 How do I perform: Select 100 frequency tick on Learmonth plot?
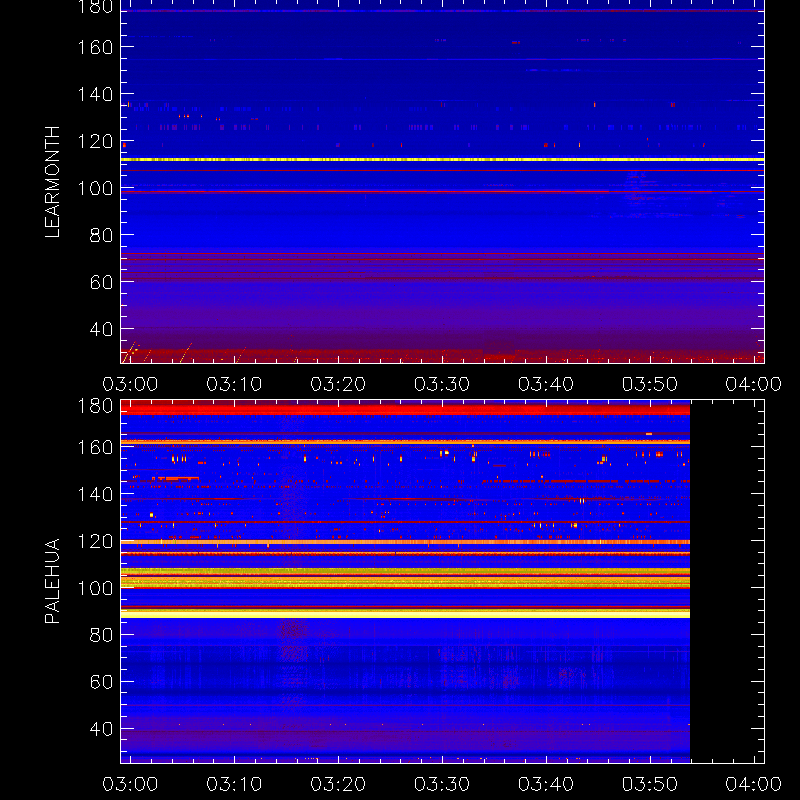point(95,188)
